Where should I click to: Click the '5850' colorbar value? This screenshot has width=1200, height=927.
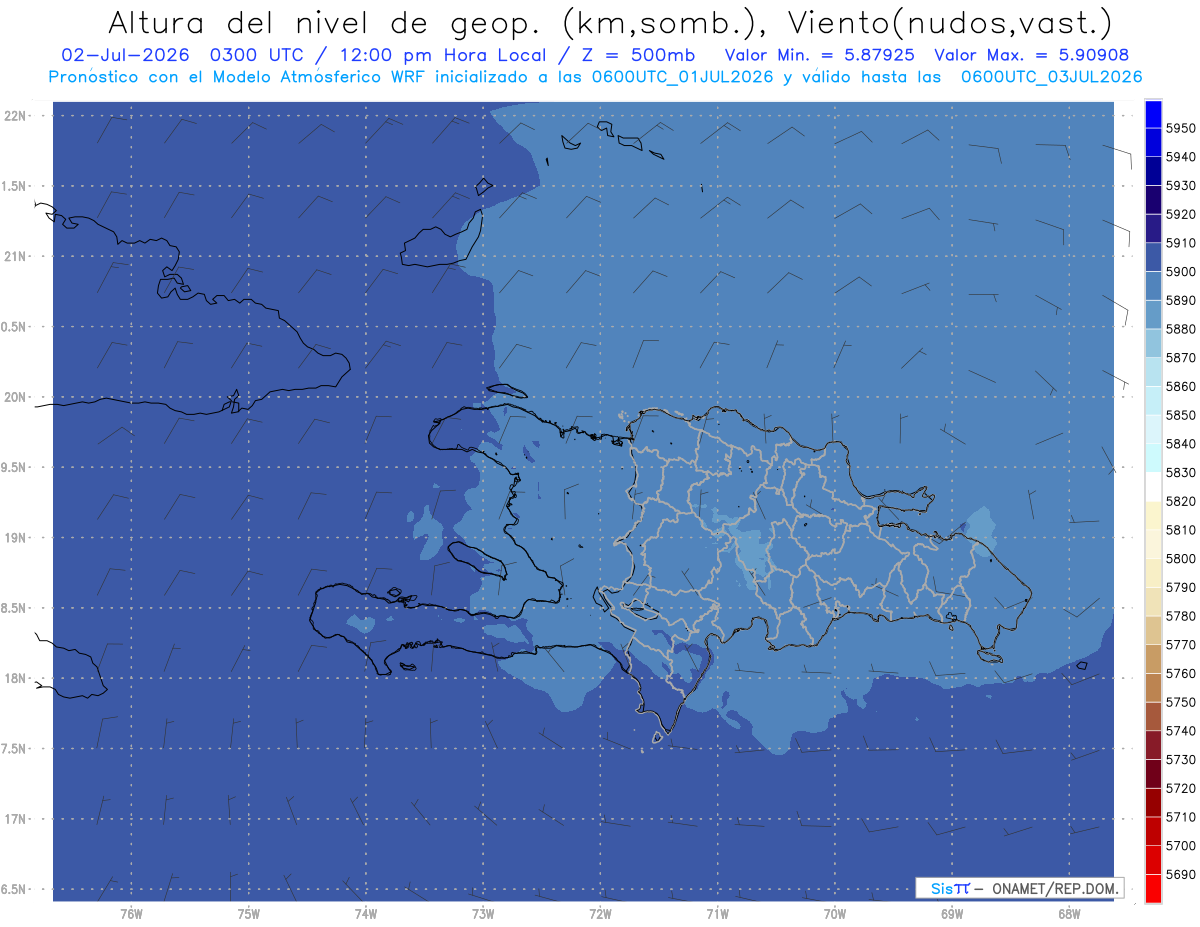(x=1181, y=415)
